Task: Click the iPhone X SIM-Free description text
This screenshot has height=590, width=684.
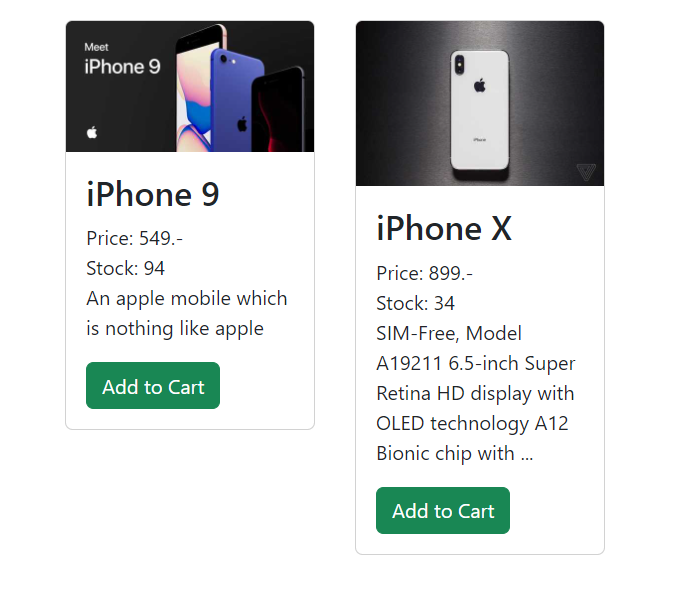Action: click(475, 393)
